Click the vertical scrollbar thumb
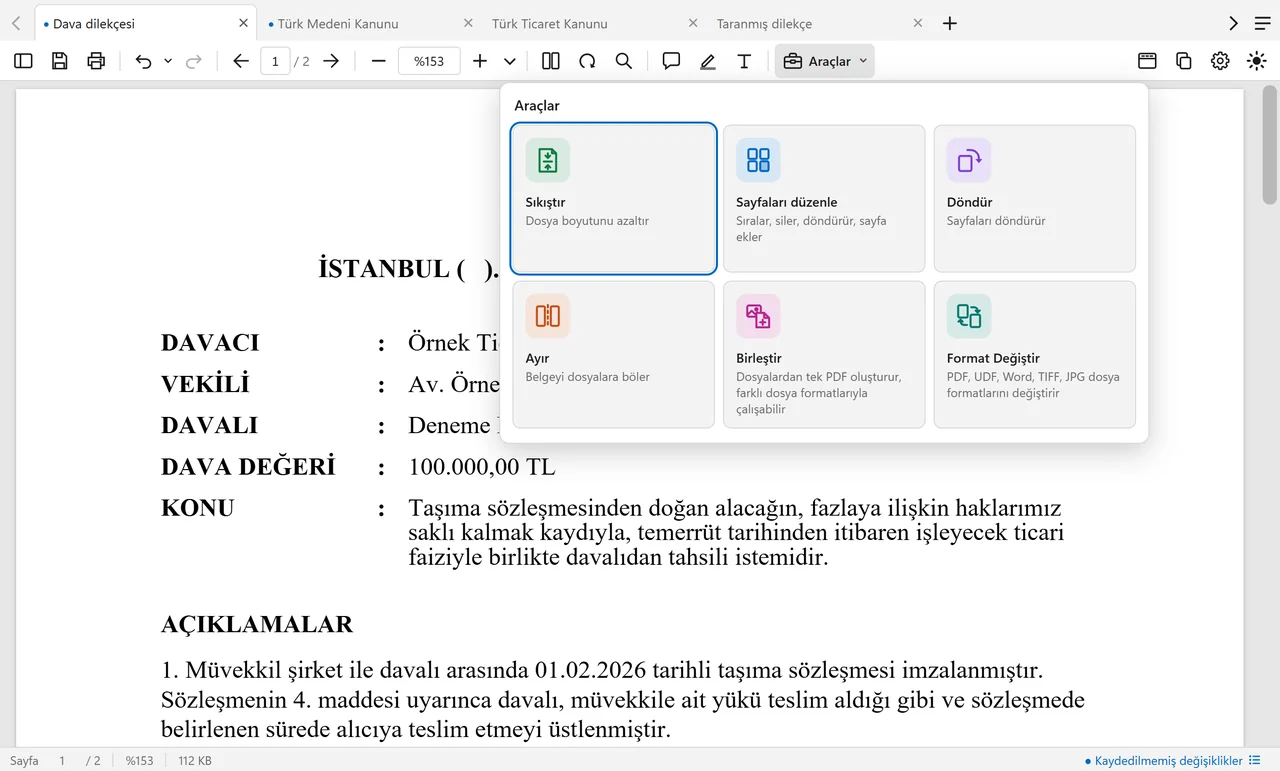Screen dimensions: 1280x771 1270,145
